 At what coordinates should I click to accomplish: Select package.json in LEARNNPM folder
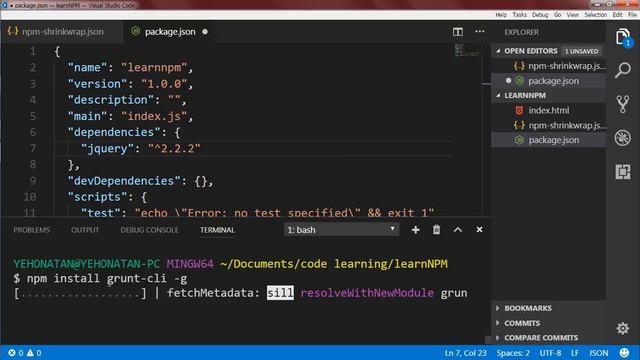pos(549,140)
